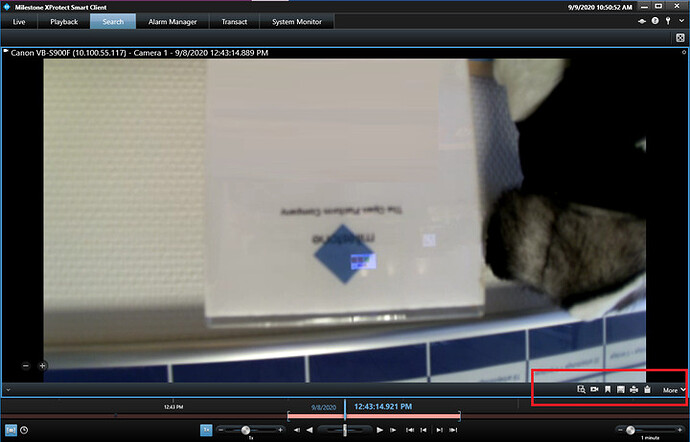The width and height of the screenshot is (690, 442).
Task: Click the key login status icon
Action: coord(668,21)
